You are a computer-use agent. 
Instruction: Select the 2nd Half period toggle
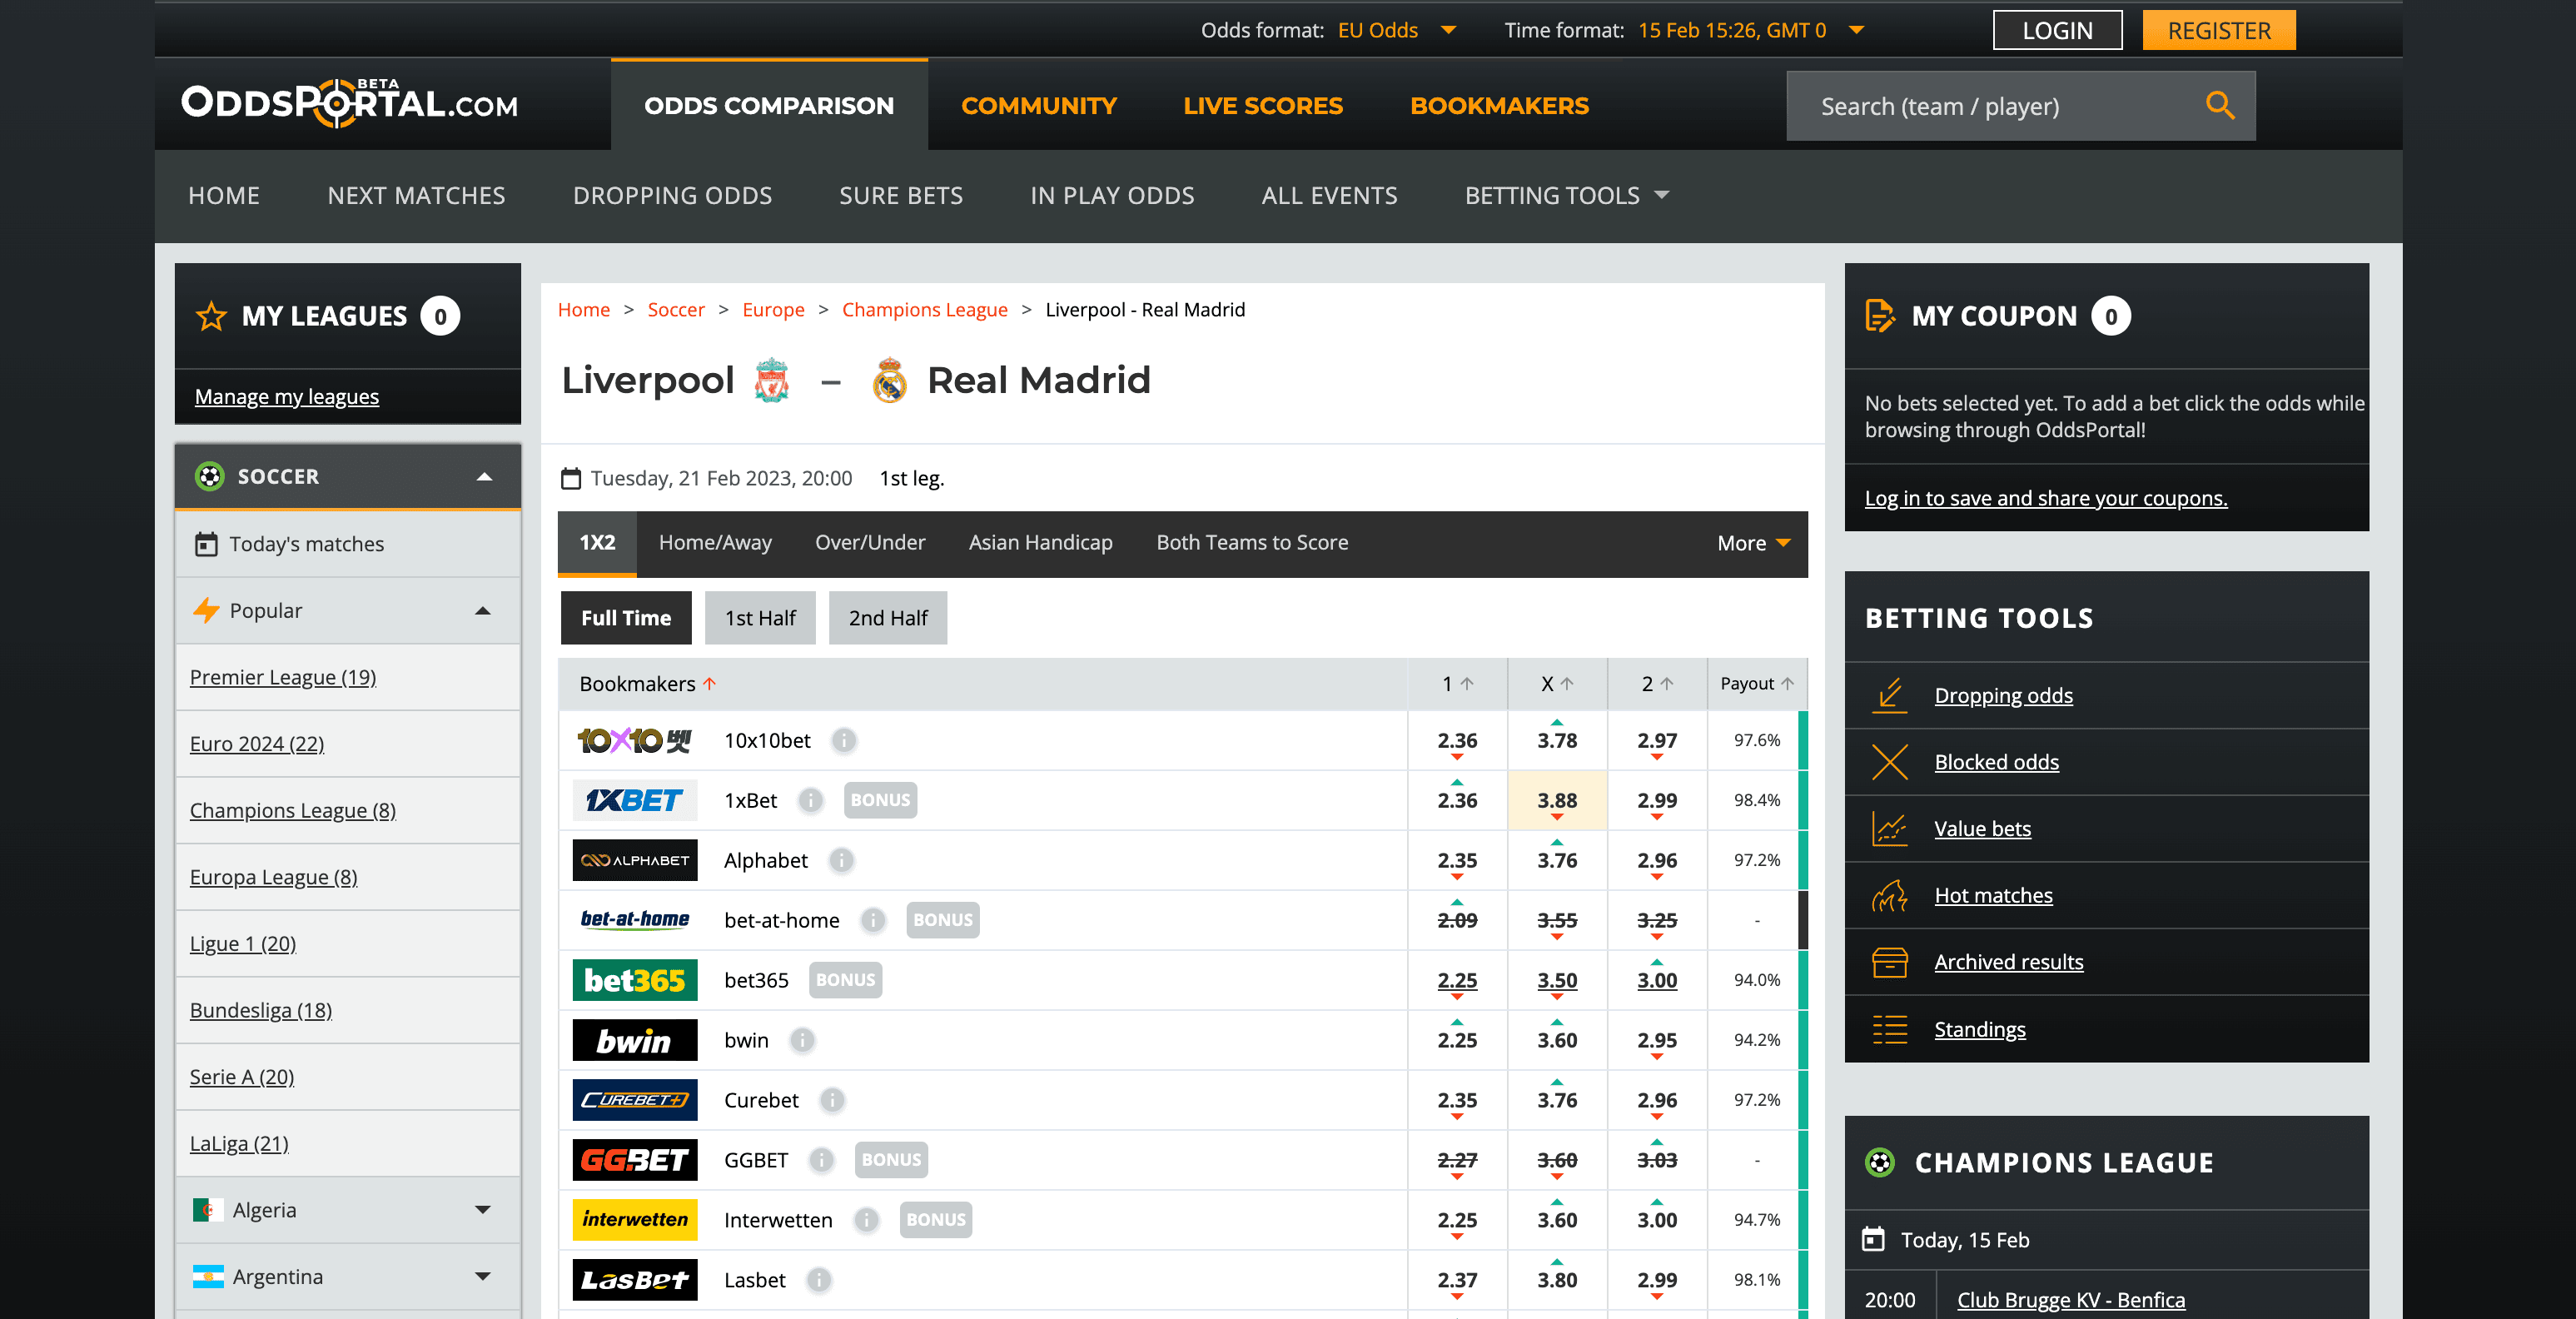(x=887, y=618)
